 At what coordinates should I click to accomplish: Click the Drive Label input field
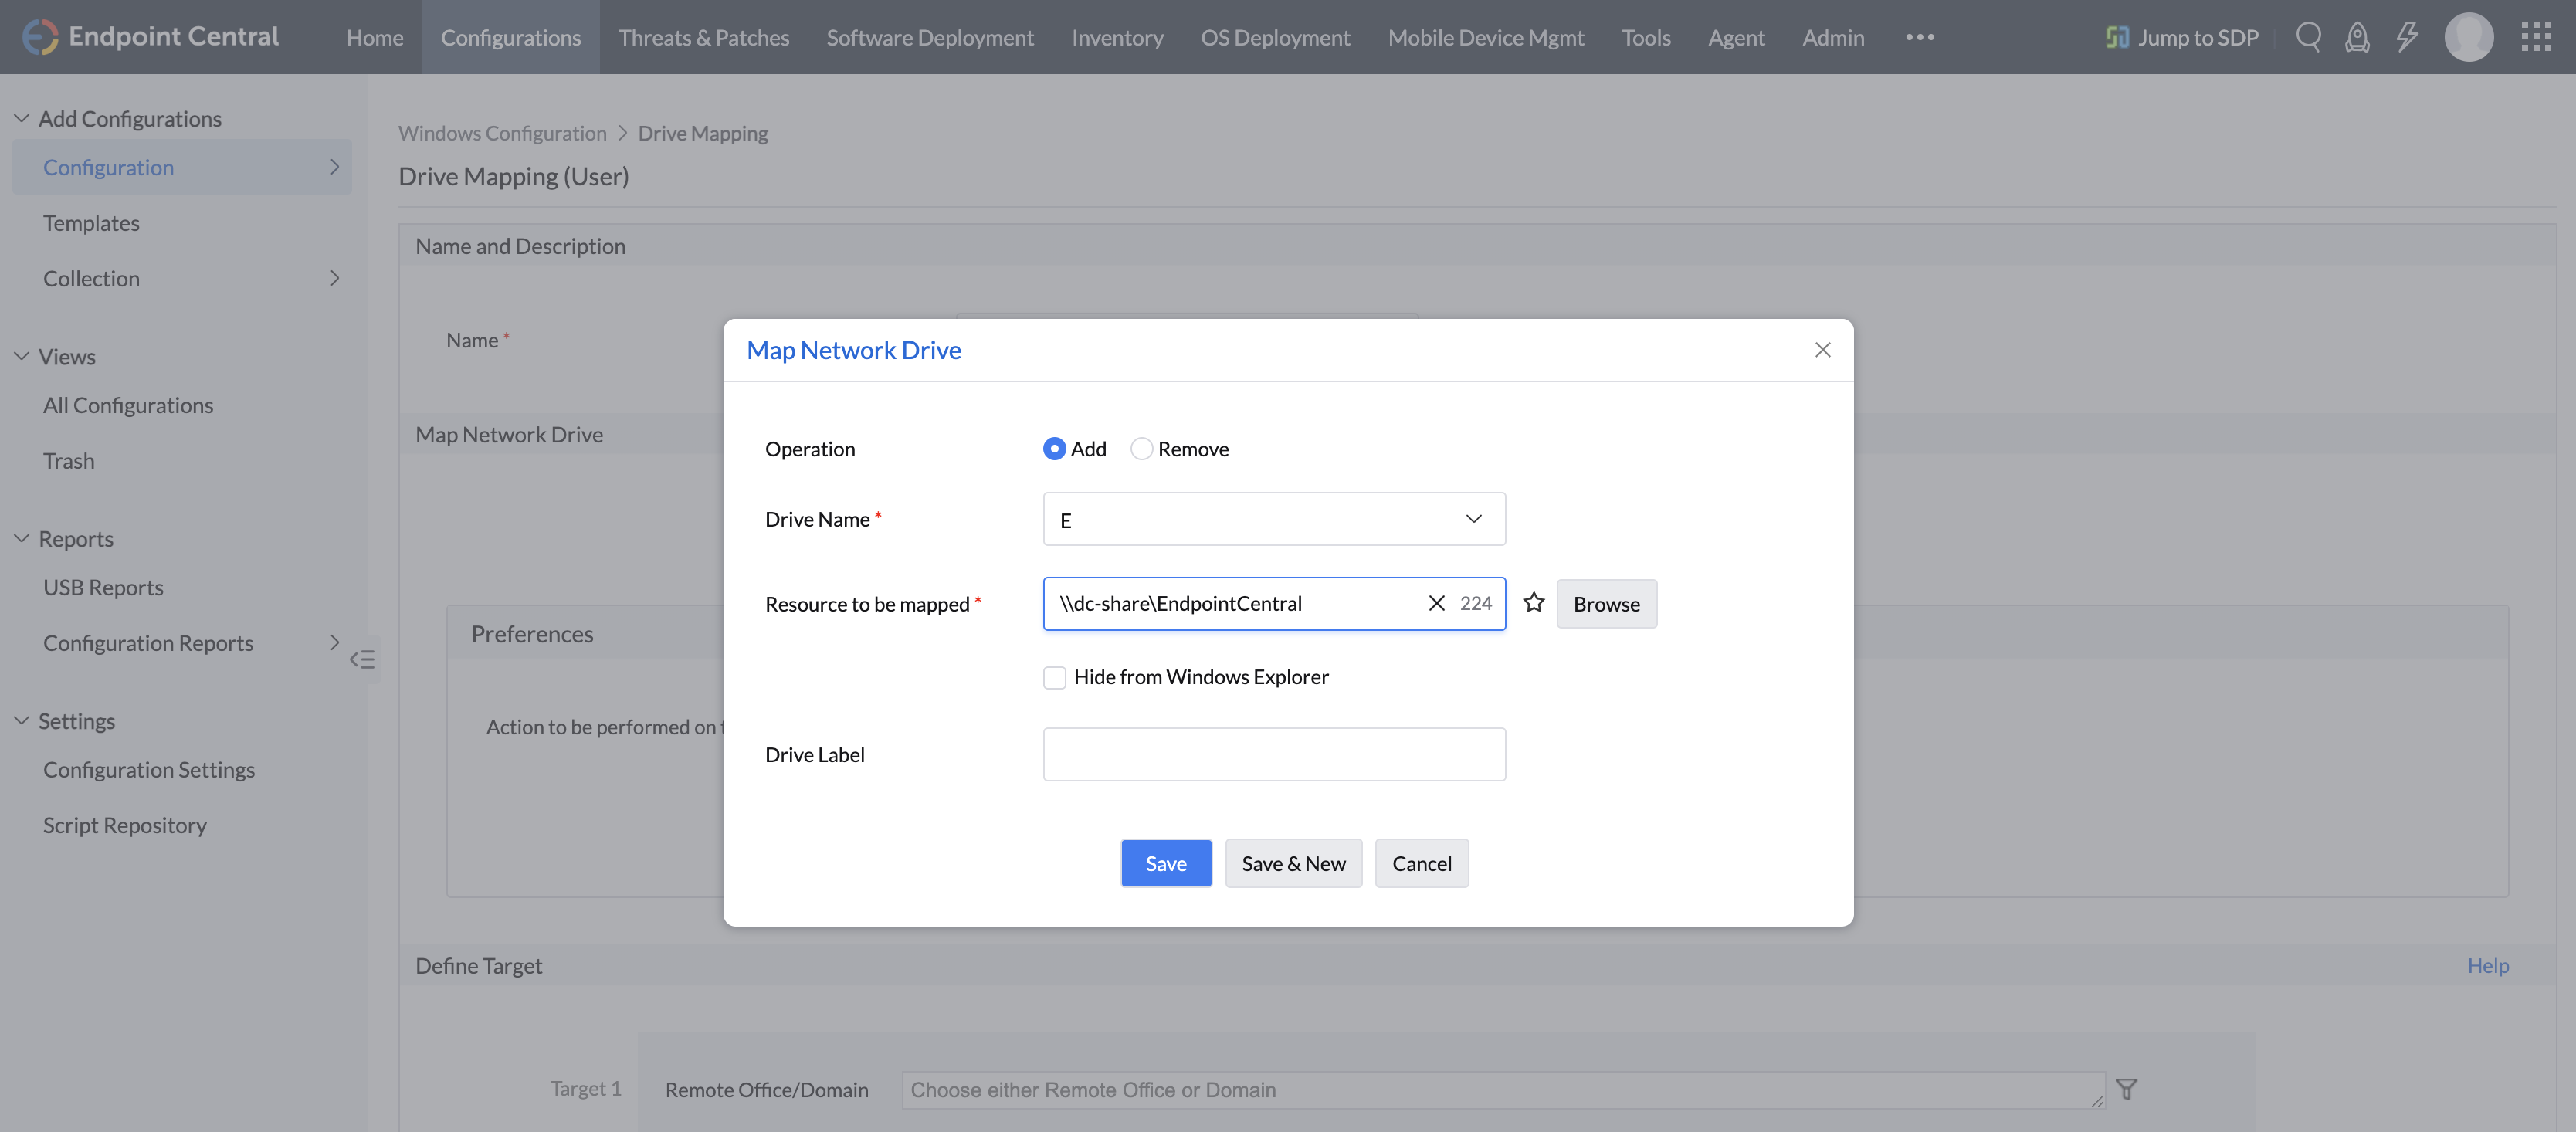coord(1273,754)
